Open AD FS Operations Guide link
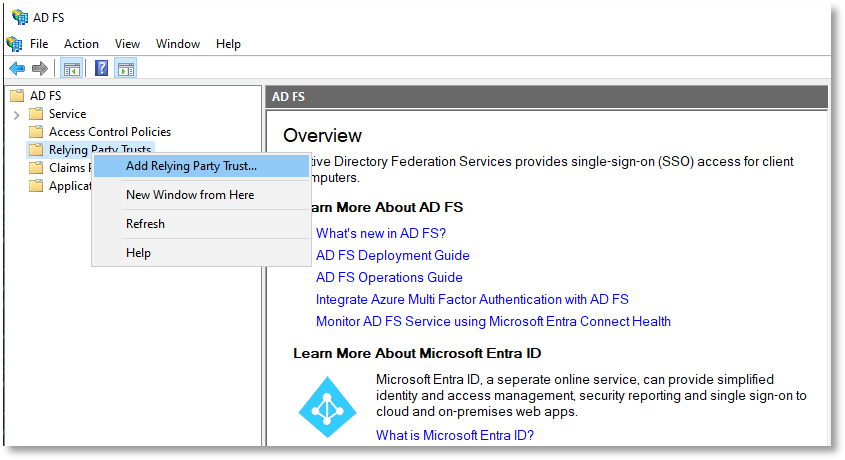 pos(389,277)
